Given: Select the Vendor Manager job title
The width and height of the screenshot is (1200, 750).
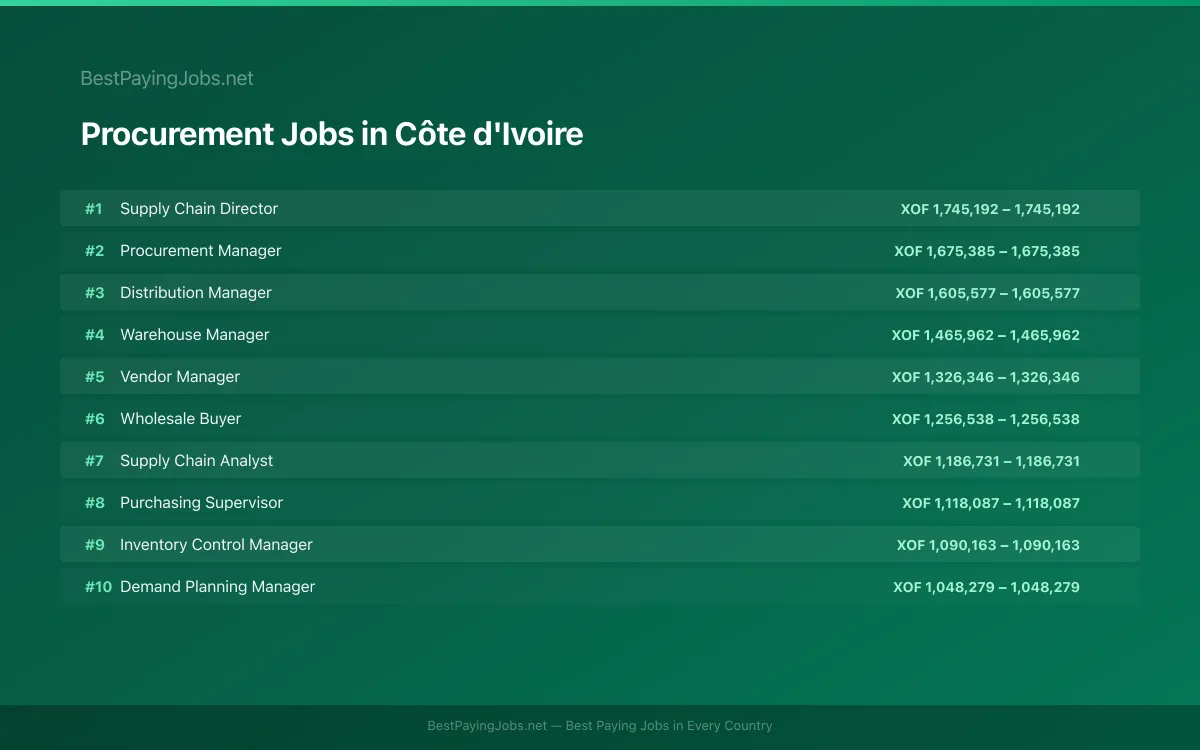Looking at the screenshot, I should (x=180, y=377).
